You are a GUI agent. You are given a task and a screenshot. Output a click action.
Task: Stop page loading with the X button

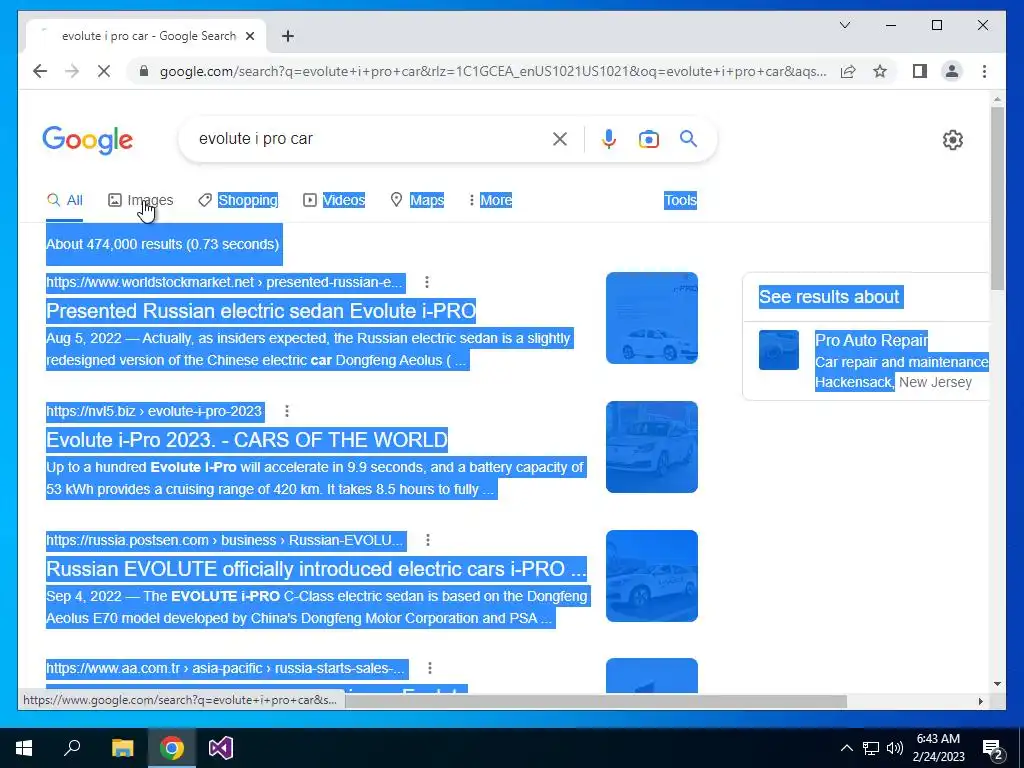[x=104, y=71]
